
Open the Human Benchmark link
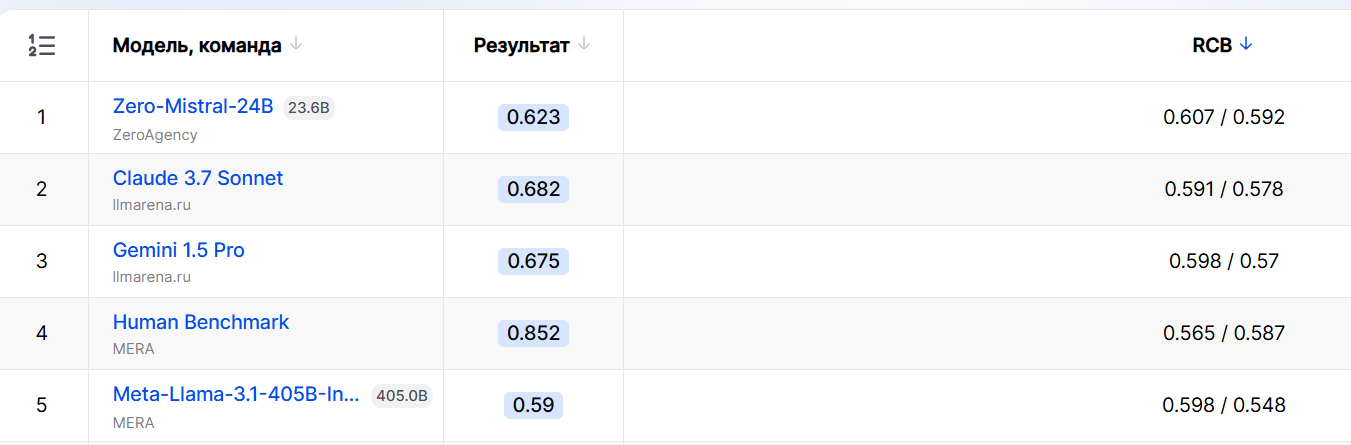[201, 322]
